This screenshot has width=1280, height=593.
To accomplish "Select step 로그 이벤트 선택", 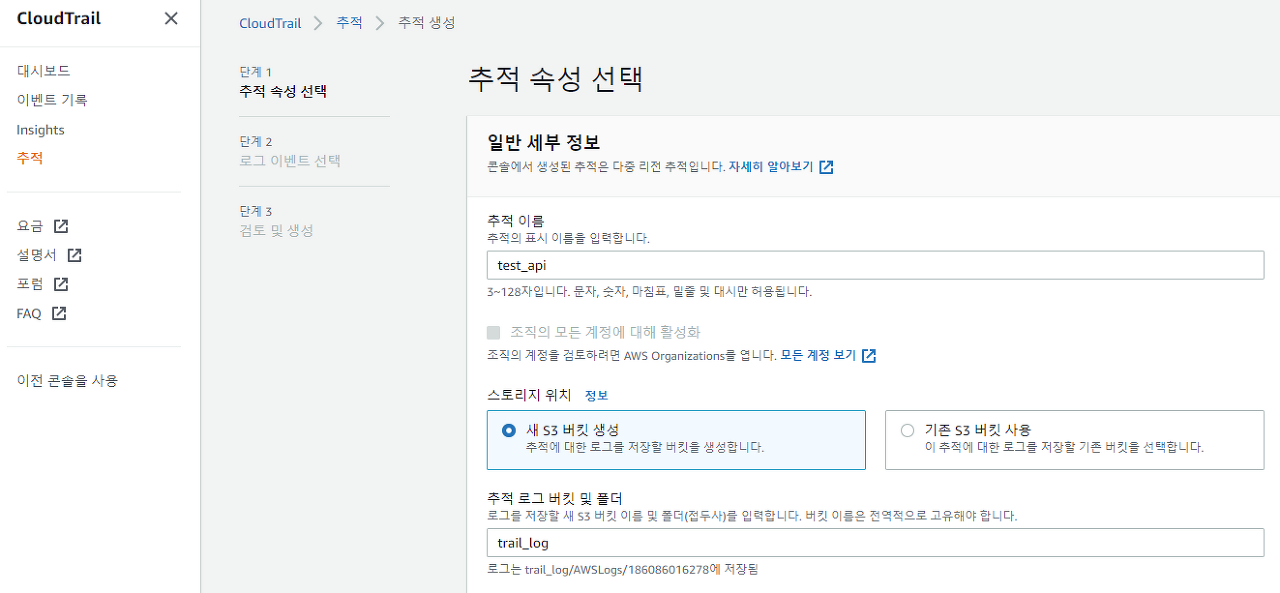I will pyautogui.click(x=290, y=160).
